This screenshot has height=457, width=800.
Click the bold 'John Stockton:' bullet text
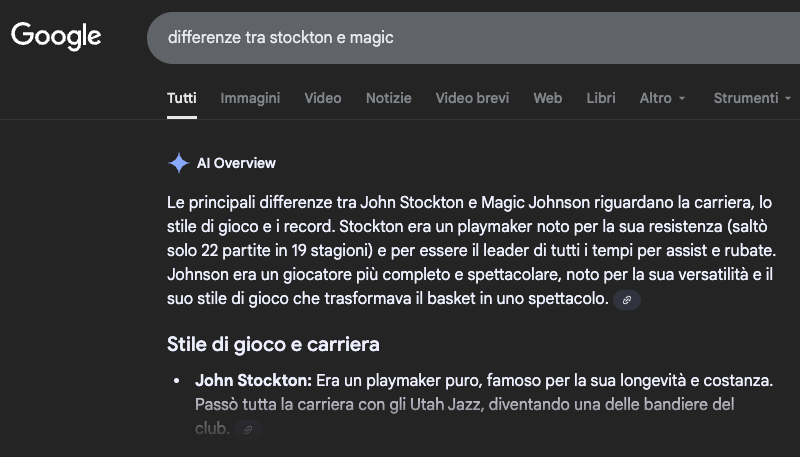click(253, 380)
